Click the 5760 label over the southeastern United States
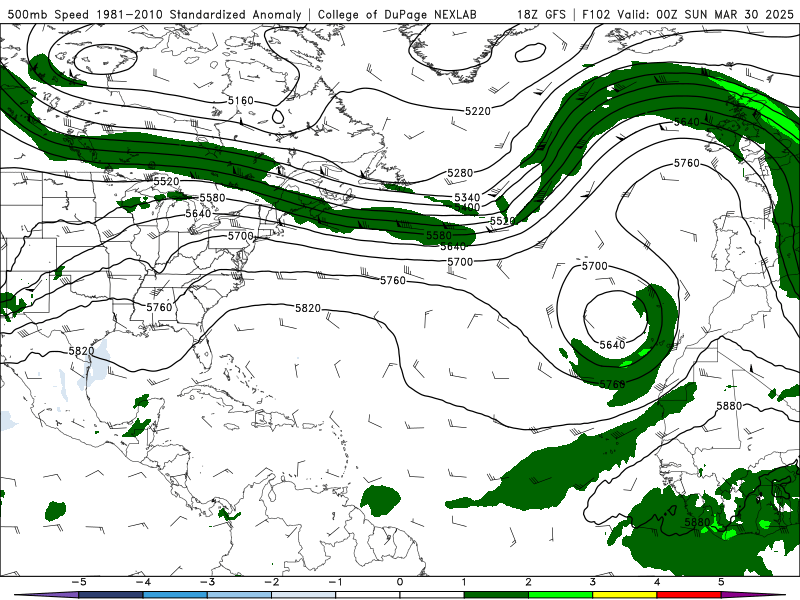The height and width of the screenshot is (600, 800). pyautogui.click(x=159, y=307)
